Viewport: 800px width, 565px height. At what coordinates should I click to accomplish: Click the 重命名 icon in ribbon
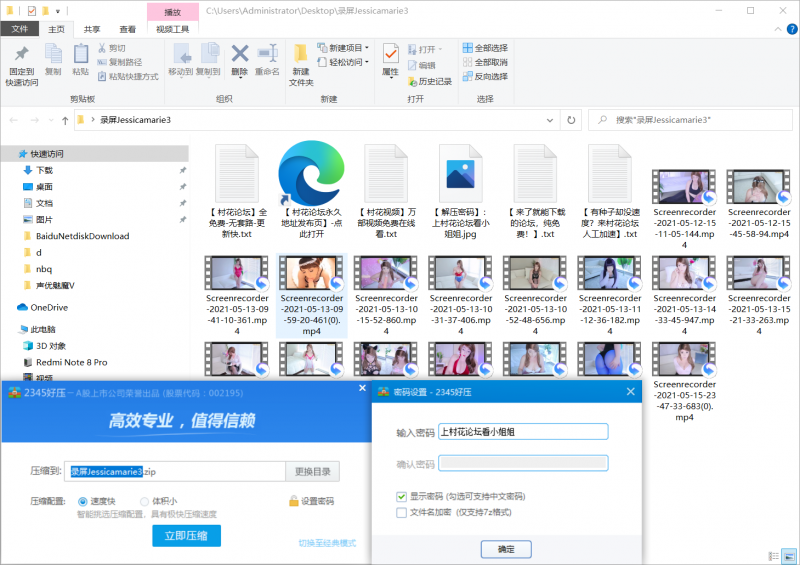click(267, 54)
